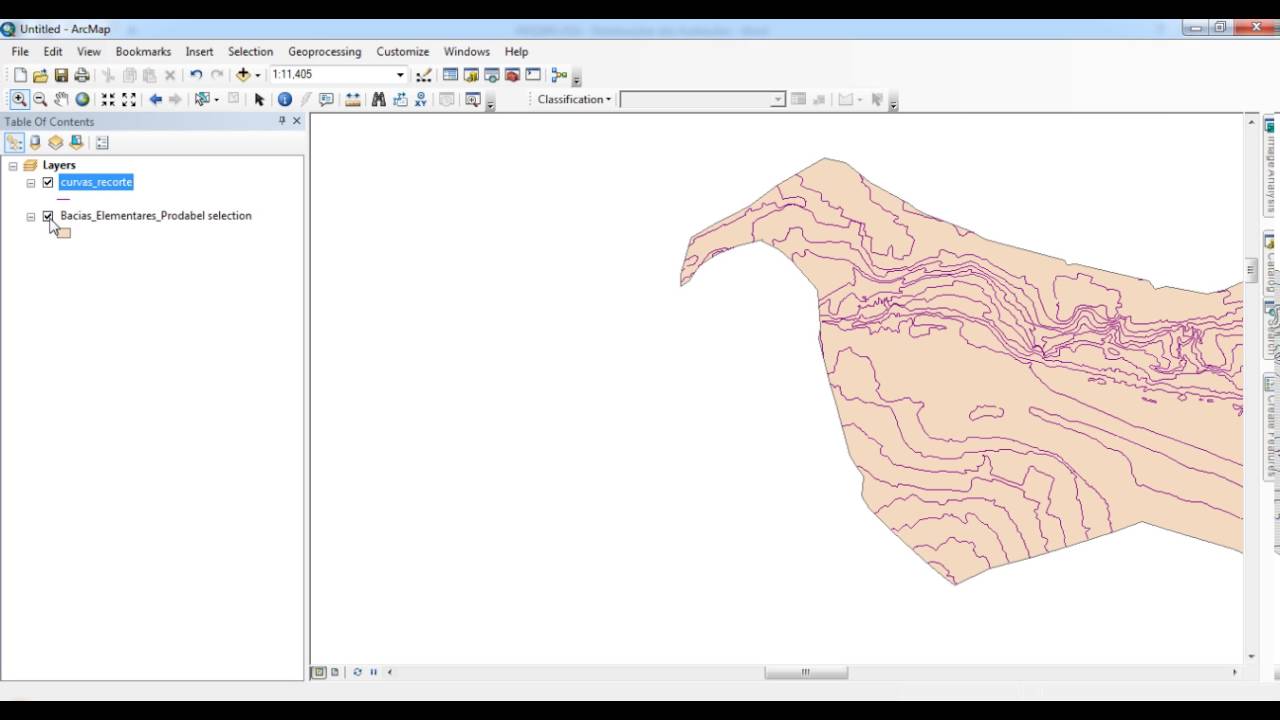Switch to Data View
This screenshot has height=720, width=1280.
[319, 672]
